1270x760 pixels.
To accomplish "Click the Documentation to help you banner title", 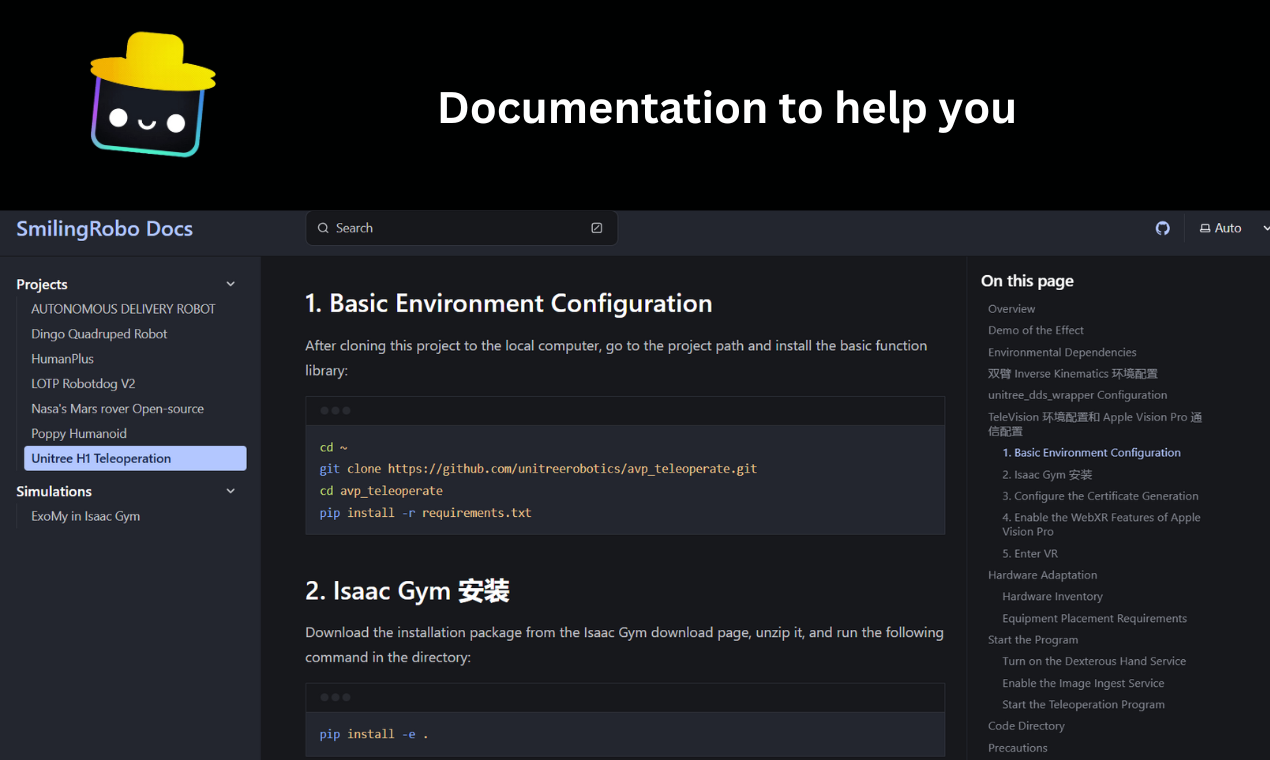I will (727, 107).
